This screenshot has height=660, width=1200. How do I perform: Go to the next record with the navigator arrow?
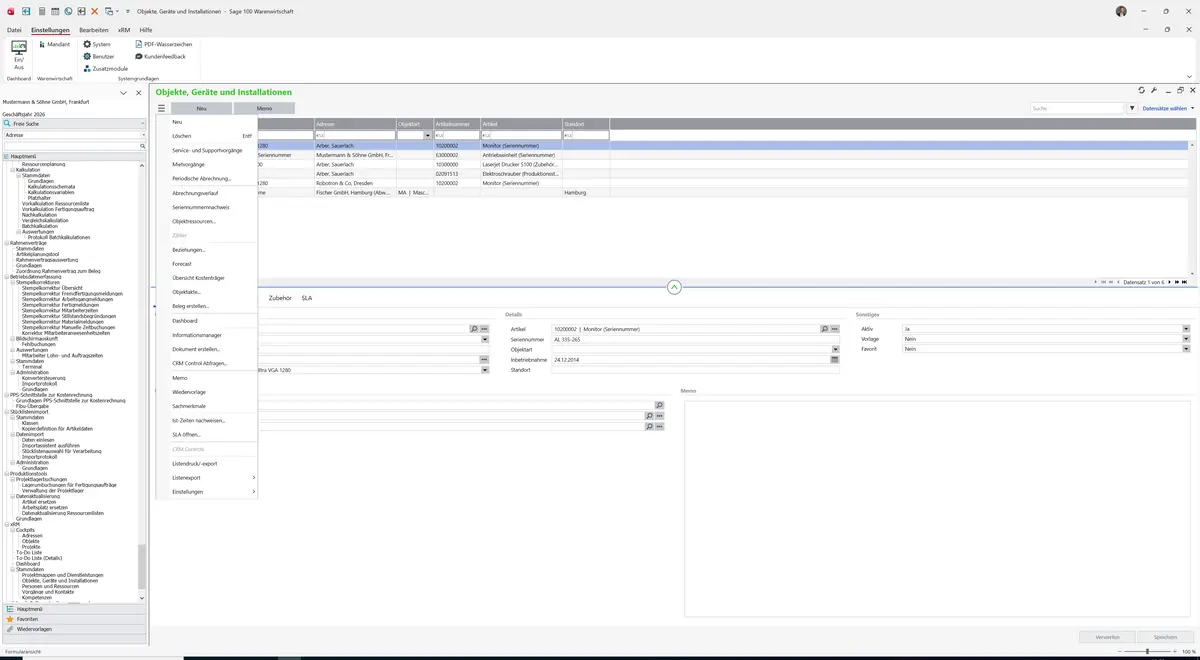pos(1168,282)
